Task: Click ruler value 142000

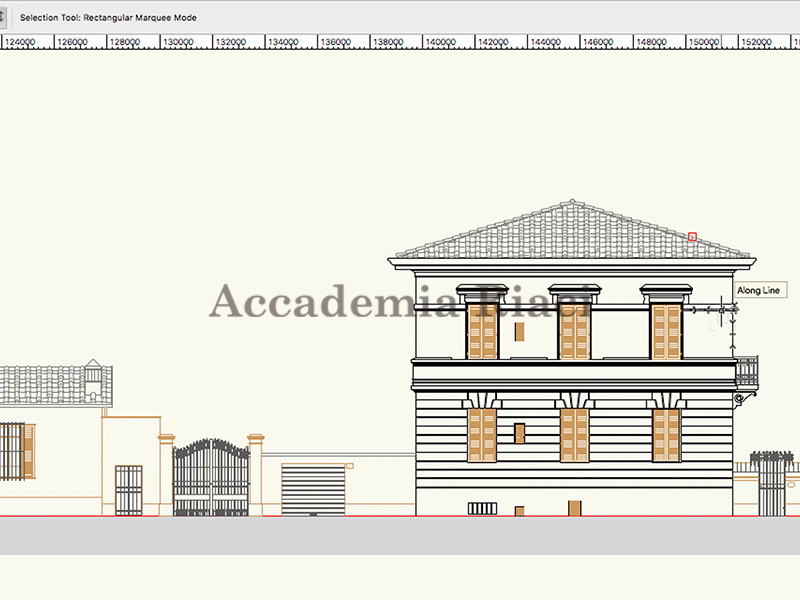Action: 493,42
